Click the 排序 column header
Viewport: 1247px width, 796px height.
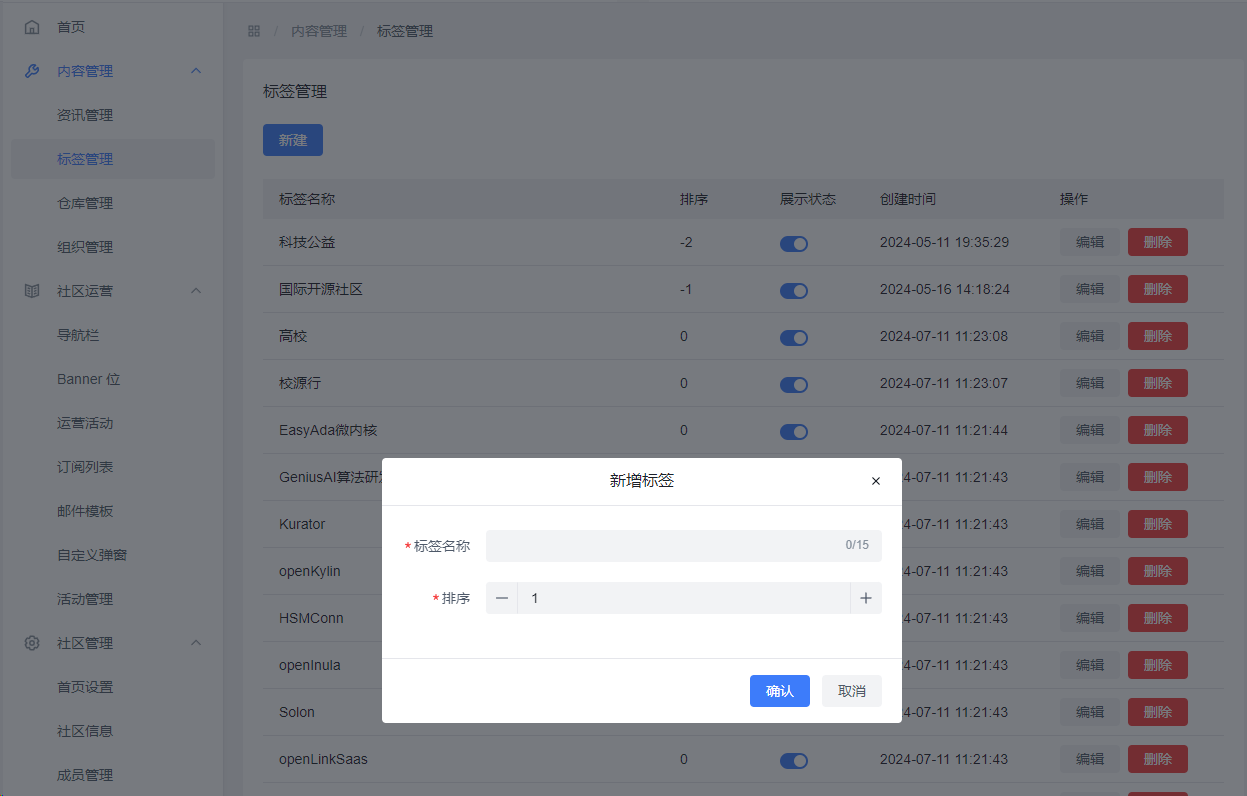tap(694, 199)
